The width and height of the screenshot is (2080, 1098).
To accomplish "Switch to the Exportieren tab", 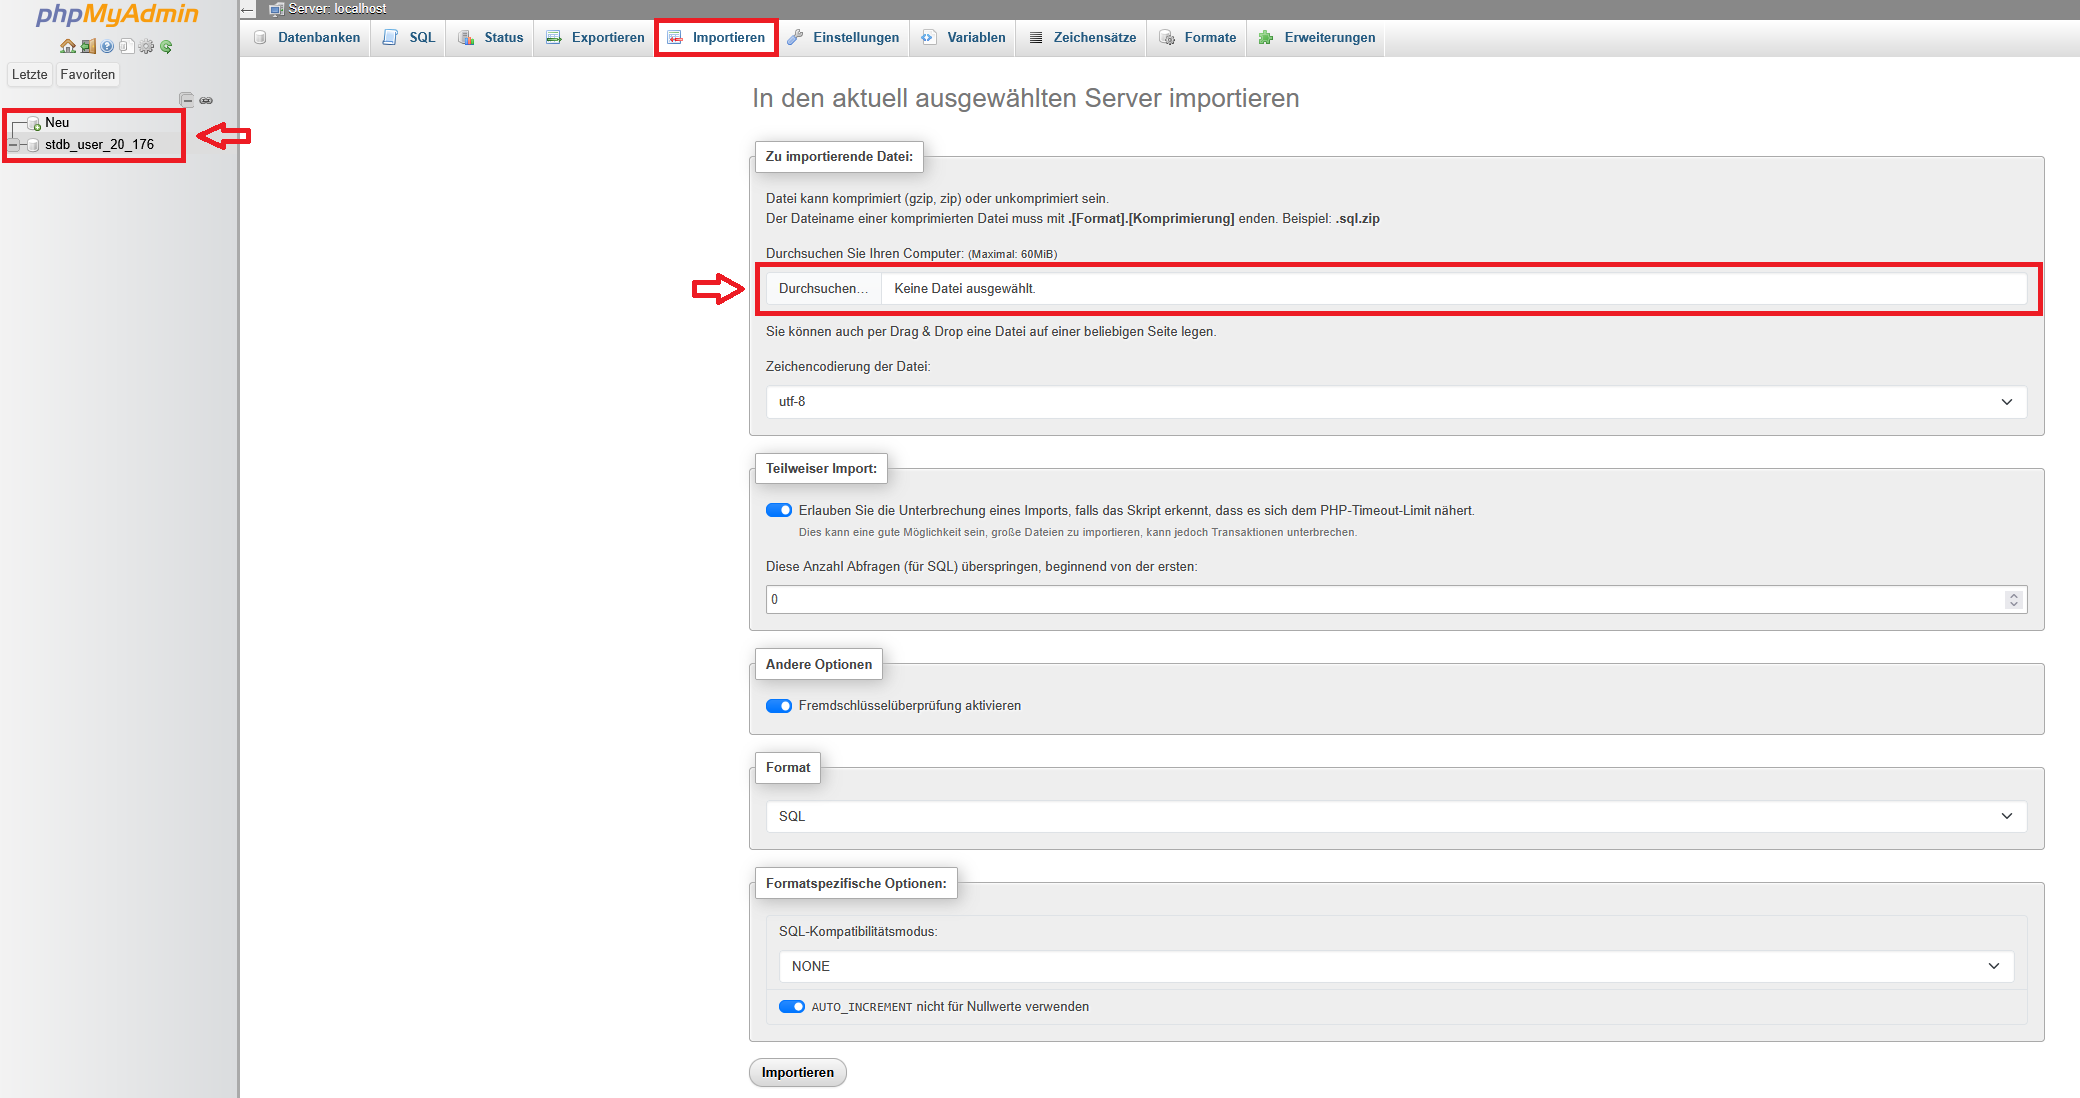I will 596,38.
